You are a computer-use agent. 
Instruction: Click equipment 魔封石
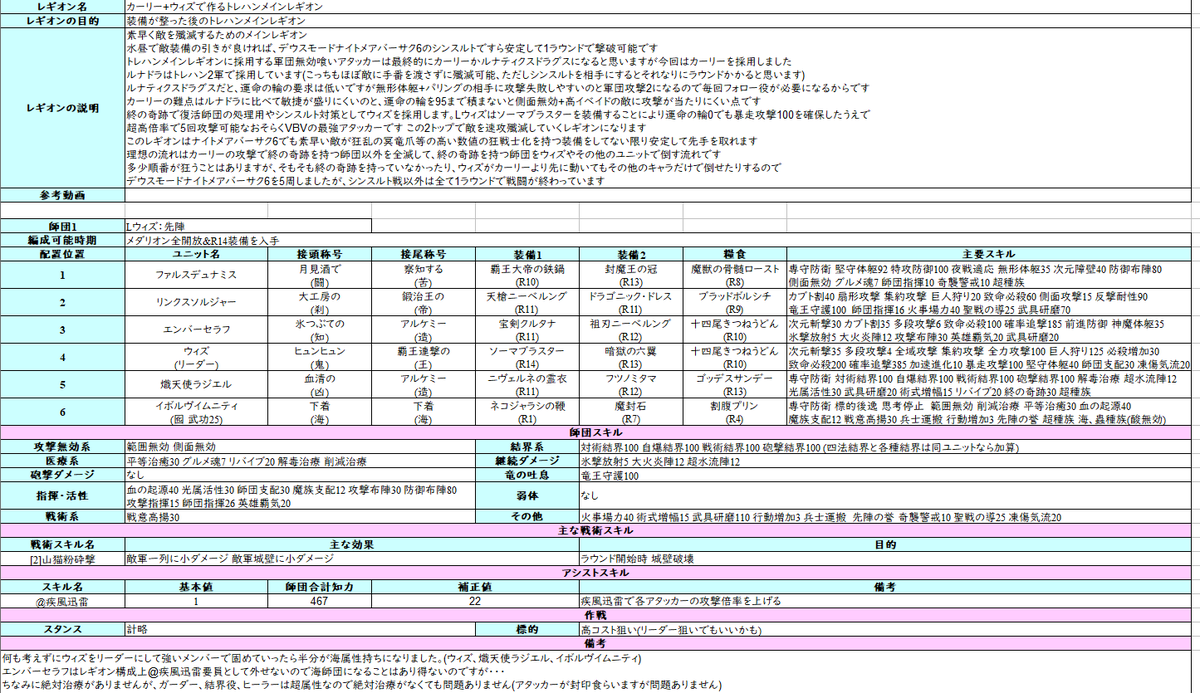631,412
